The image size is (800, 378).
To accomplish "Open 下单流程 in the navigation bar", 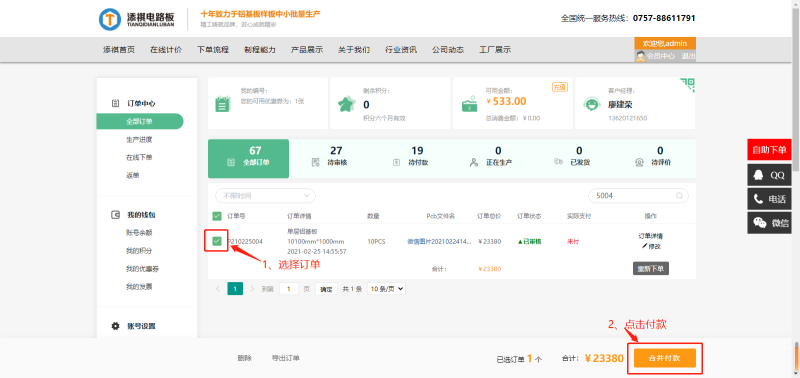I will (213, 50).
